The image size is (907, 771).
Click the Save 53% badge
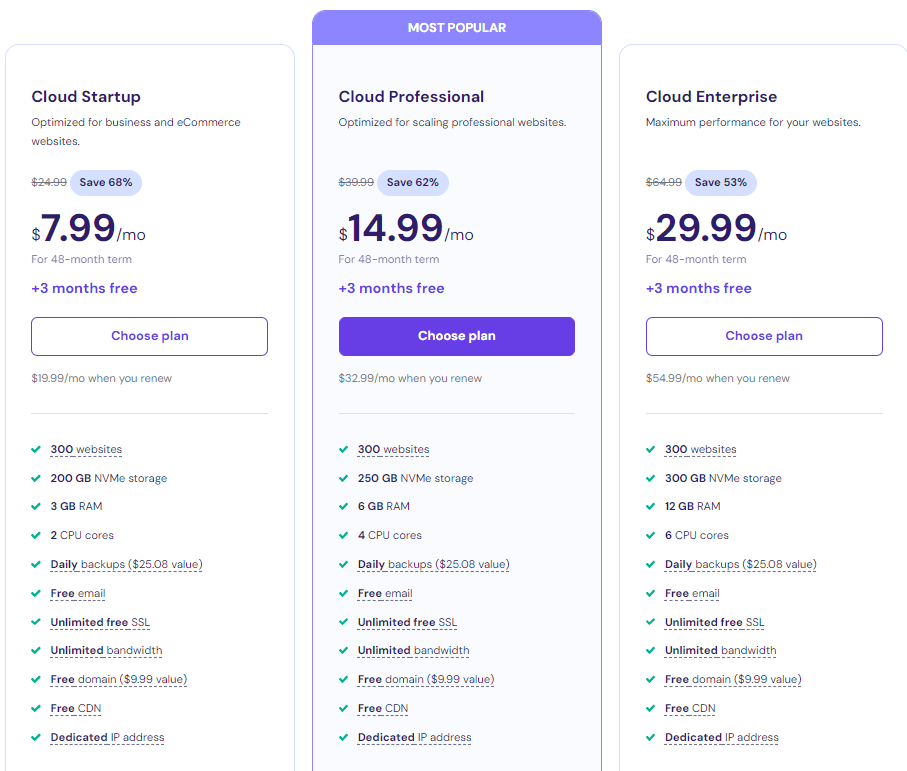click(x=721, y=182)
